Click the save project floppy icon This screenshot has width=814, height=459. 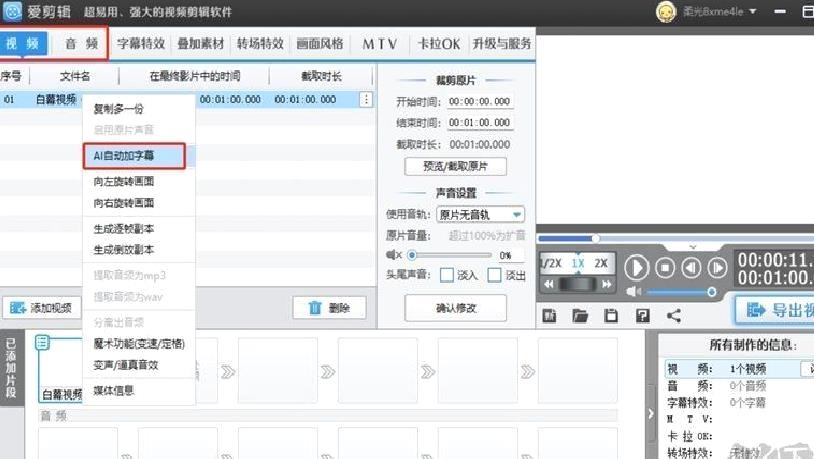point(611,316)
